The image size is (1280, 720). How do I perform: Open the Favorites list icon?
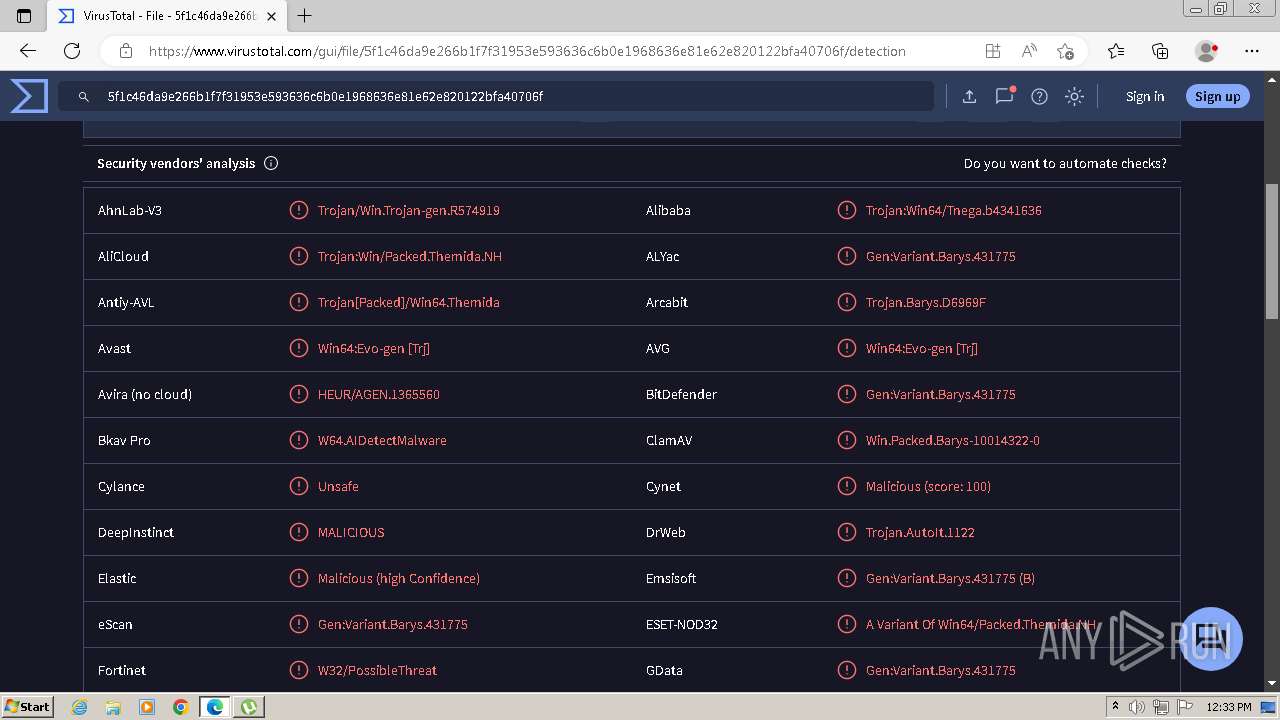(x=1116, y=51)
